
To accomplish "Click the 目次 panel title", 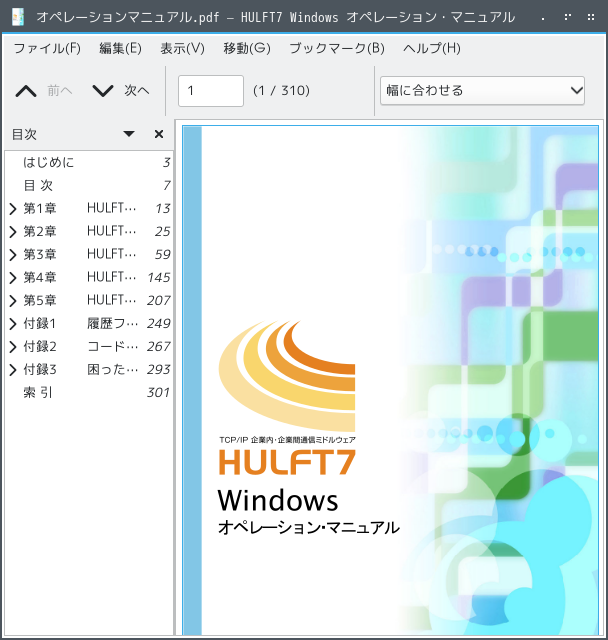I will coord(24,134).
